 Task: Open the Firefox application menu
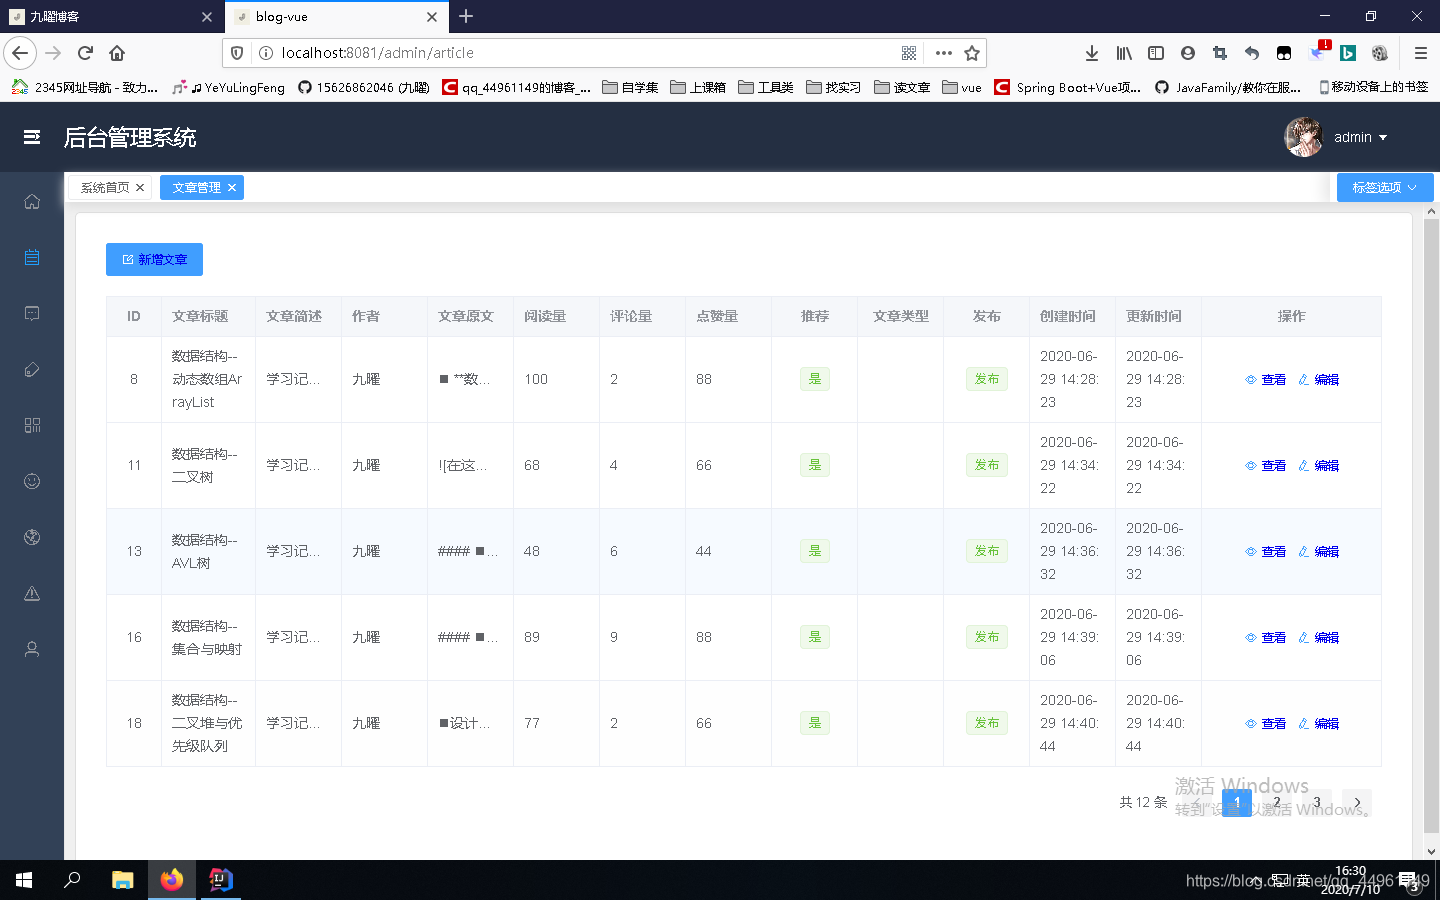pyautogui.click(x=1420, y=53)
